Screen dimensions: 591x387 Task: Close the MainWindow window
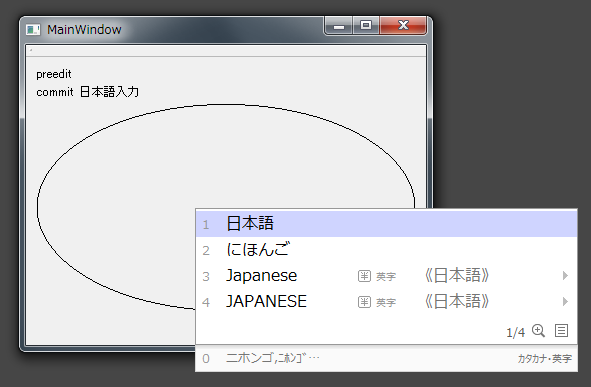point(403,26)
